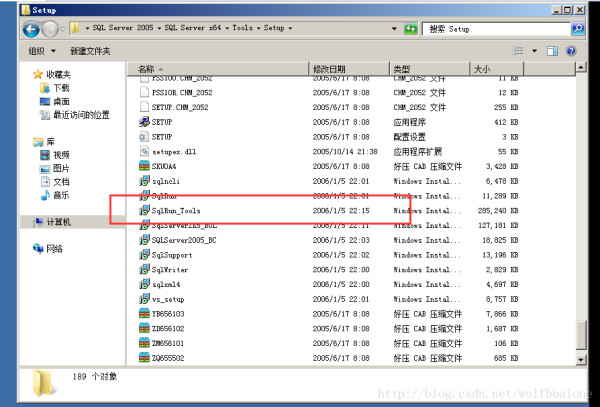Open the 图片 library
Viewport: 600px width, 407px height.
[x=61, y=168]
